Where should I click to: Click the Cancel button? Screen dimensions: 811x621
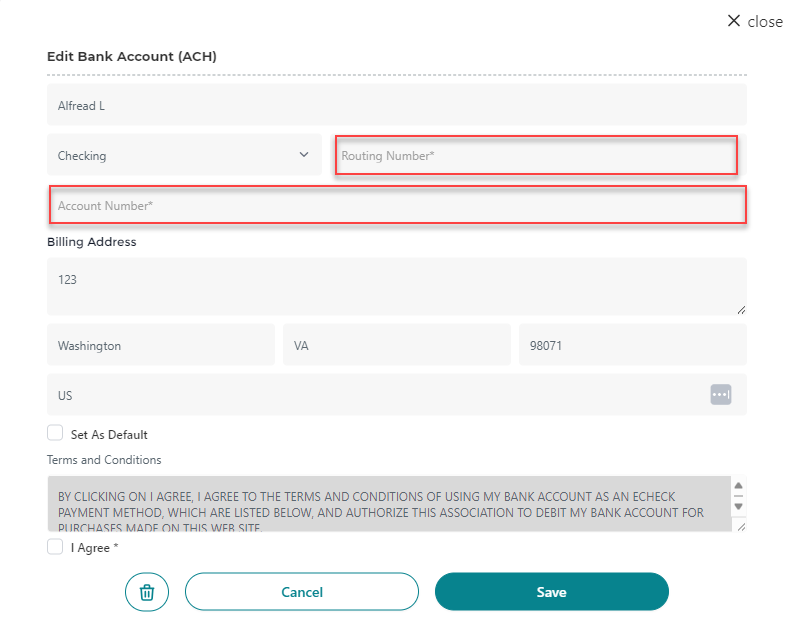tap(302, 592)
